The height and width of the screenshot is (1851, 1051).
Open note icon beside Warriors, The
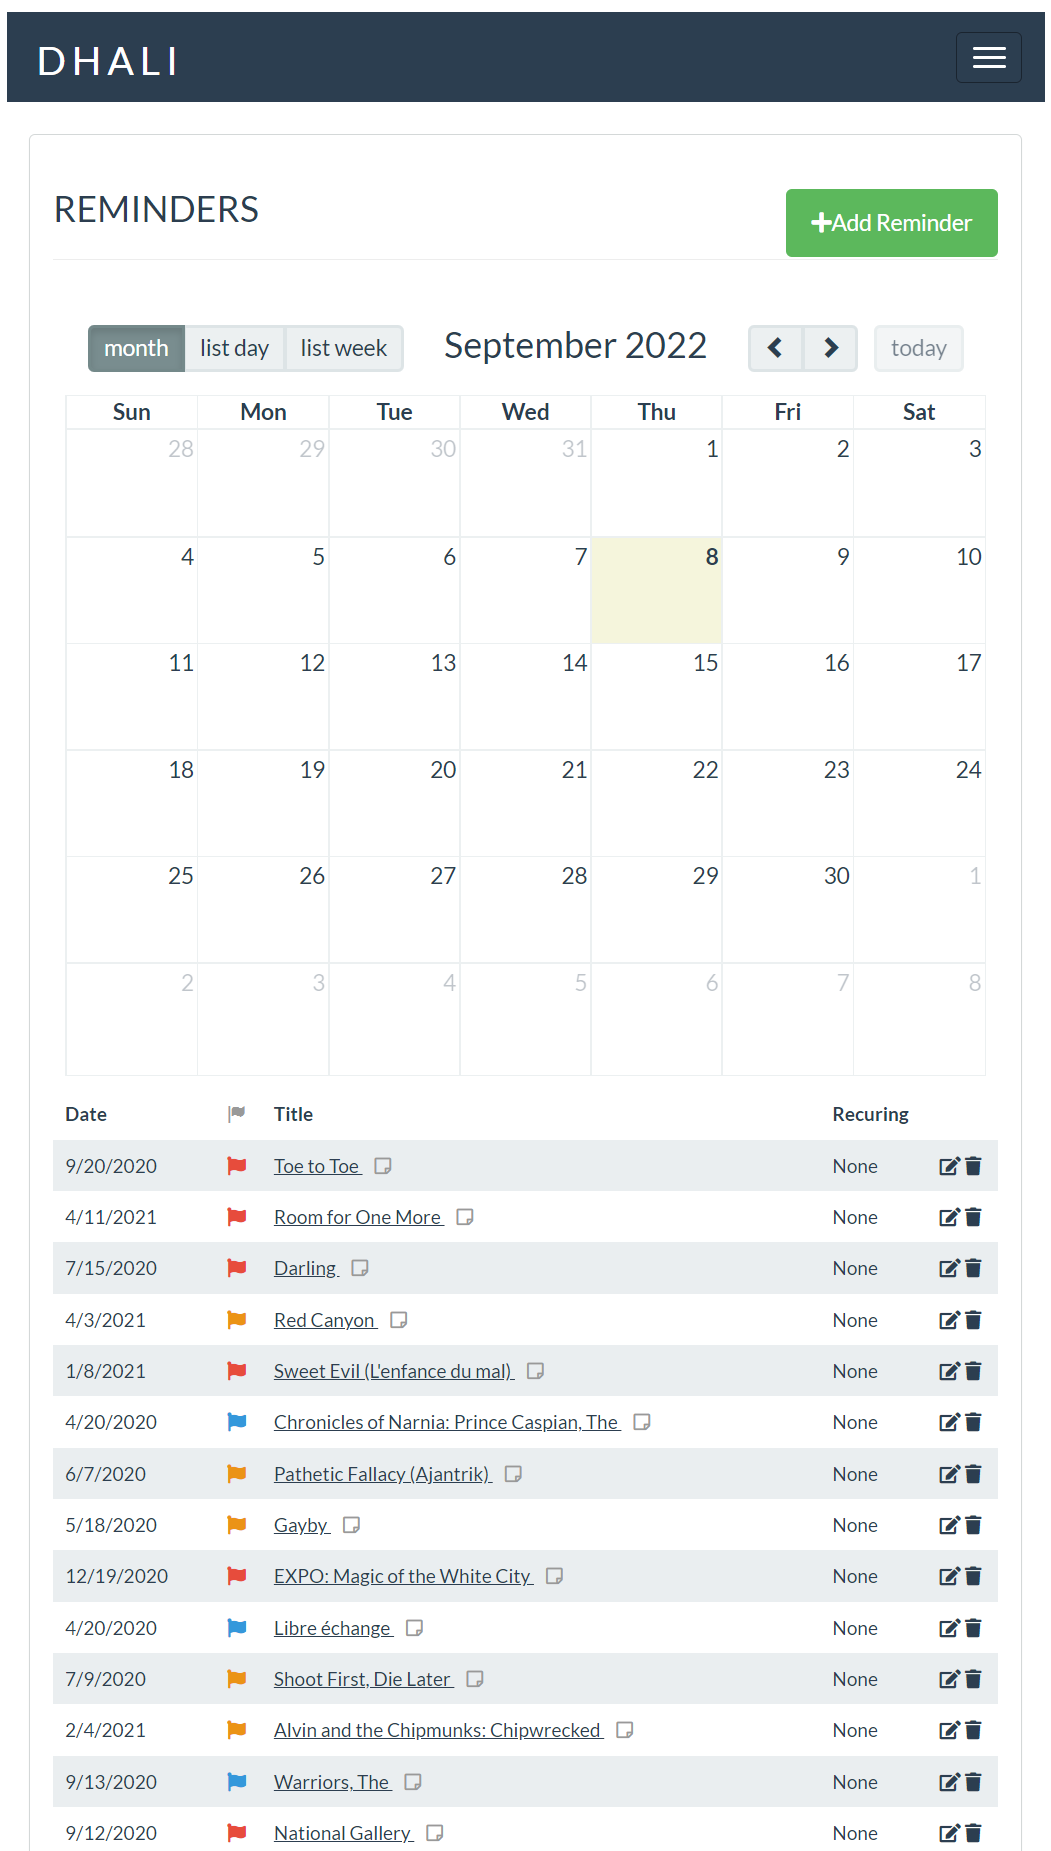(413, 1782)
